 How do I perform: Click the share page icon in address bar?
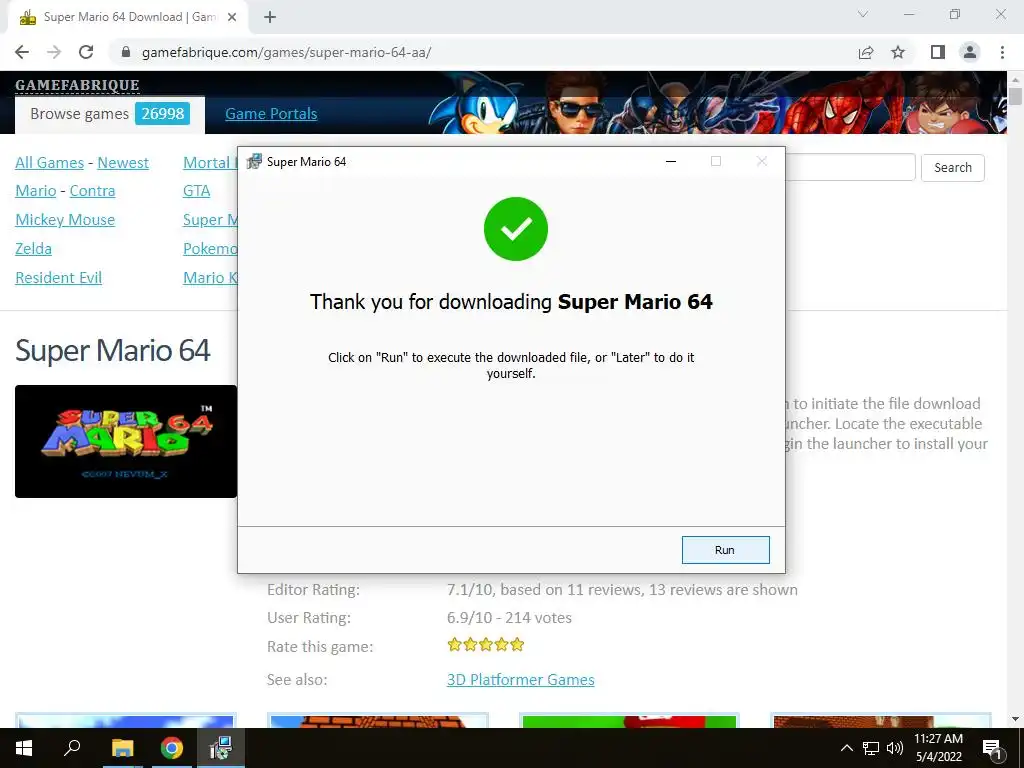pos(866,52)
